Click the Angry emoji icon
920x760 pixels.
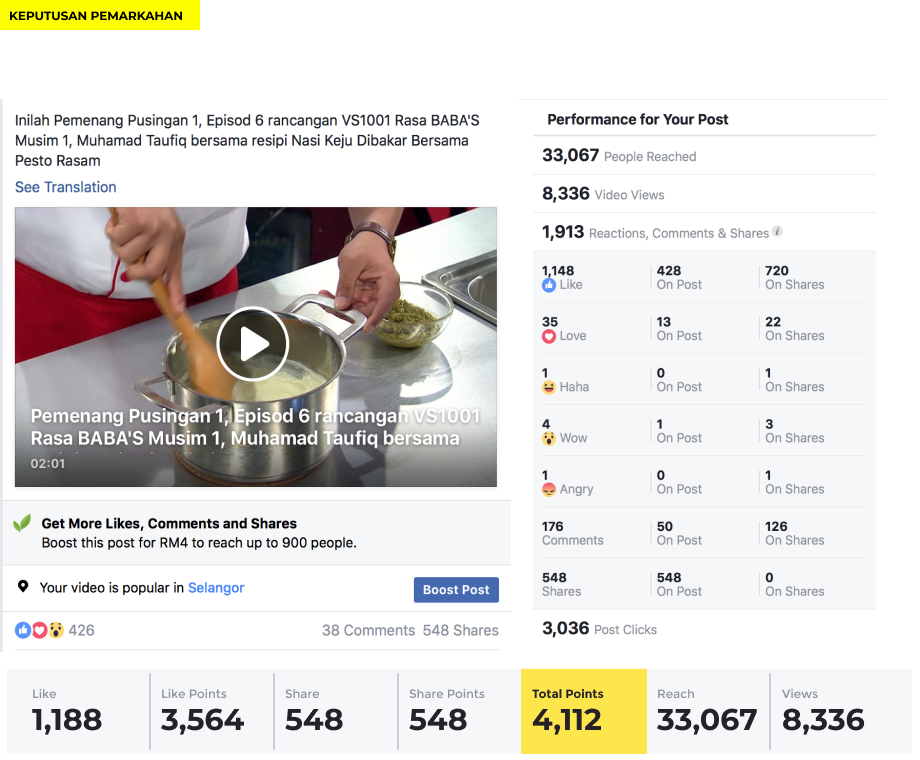point(549,489)
